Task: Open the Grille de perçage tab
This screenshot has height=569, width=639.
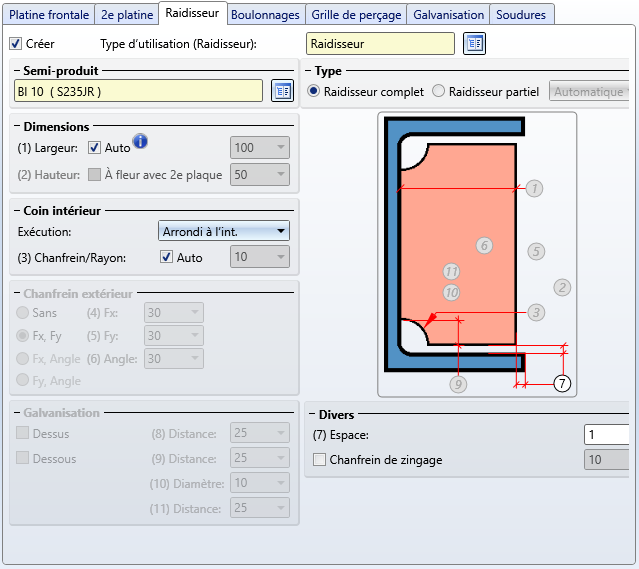Action: 357,15
